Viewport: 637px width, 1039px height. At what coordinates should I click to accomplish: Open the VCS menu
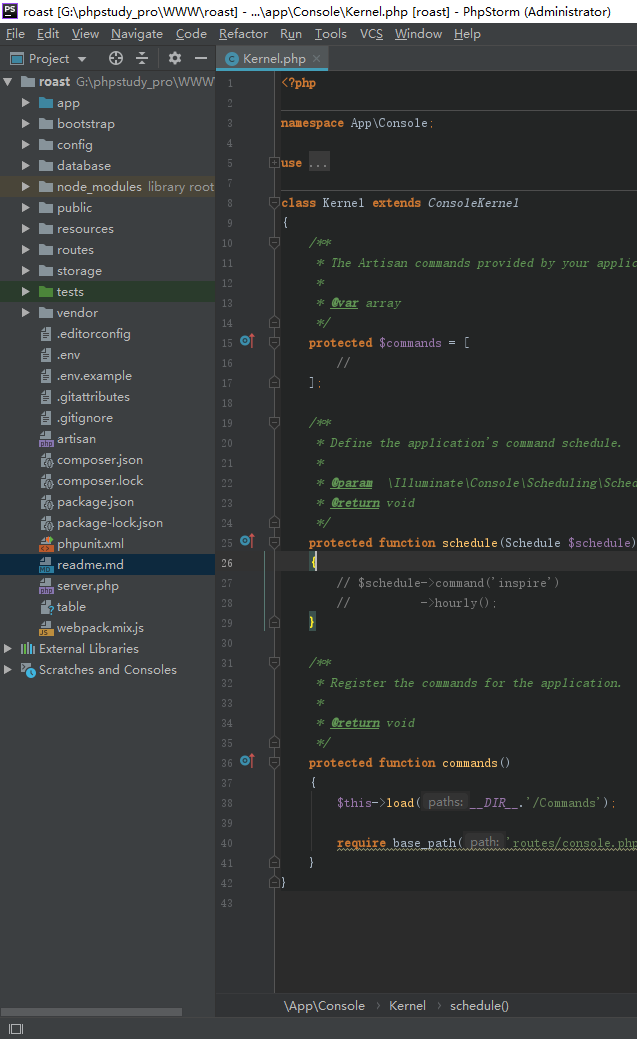click(x=371, y=33)
